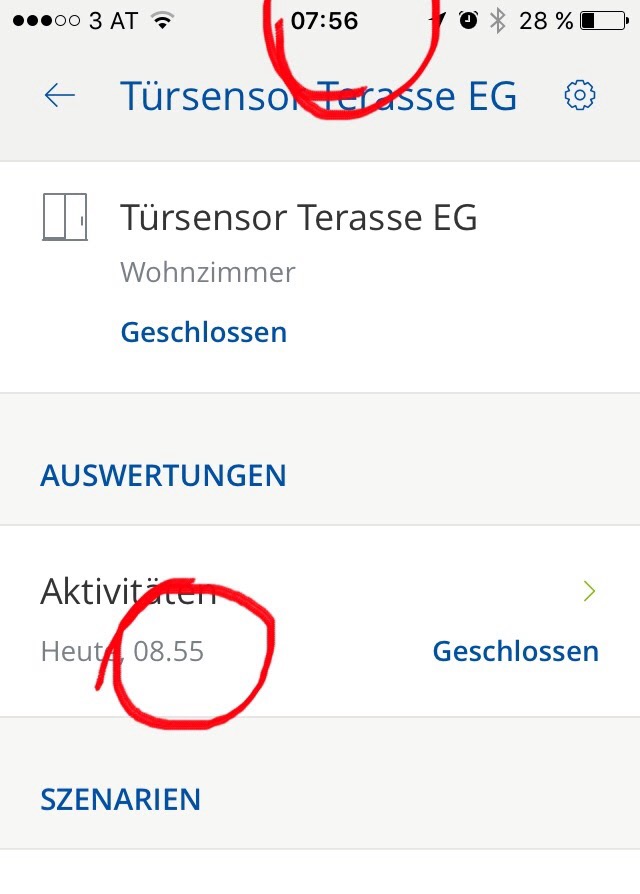
Task: Tap the header title Türsensor Terasse EG
Action: click(x=318, y=95)
